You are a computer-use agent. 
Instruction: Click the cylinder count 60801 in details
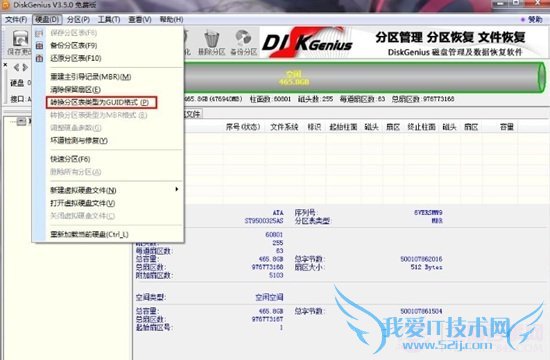click(274, 234)
